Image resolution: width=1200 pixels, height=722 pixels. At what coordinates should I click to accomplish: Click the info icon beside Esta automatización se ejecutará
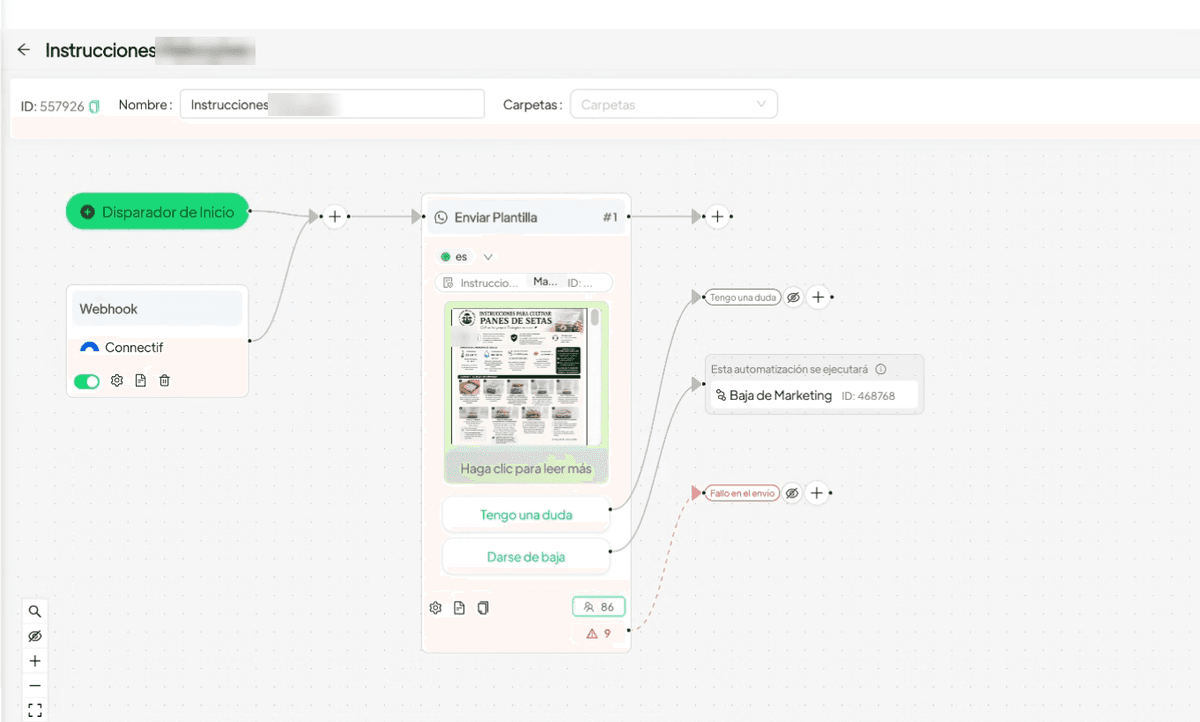[x=881, y=369]
